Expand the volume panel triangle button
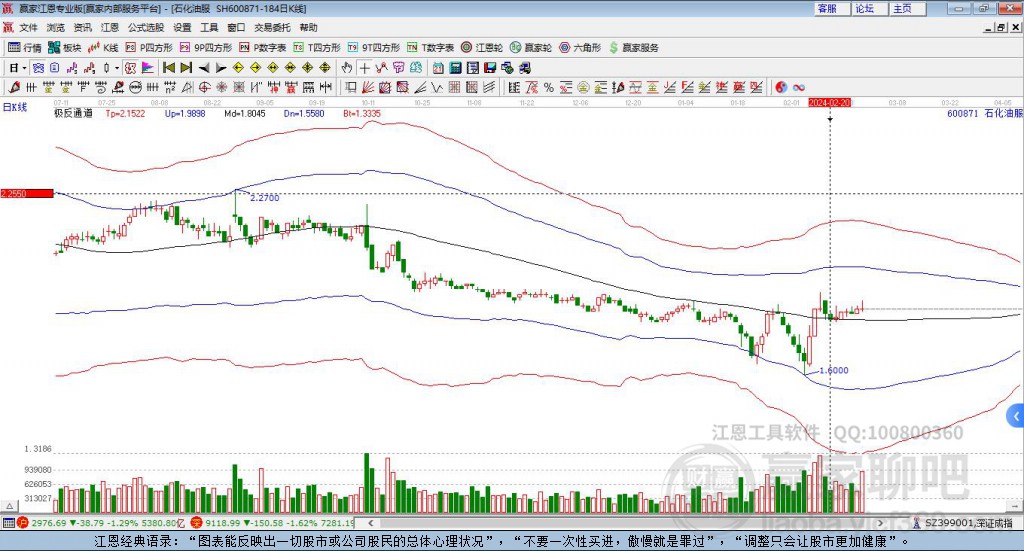Viewport: 1024px width, 551px height. point(9,506)
